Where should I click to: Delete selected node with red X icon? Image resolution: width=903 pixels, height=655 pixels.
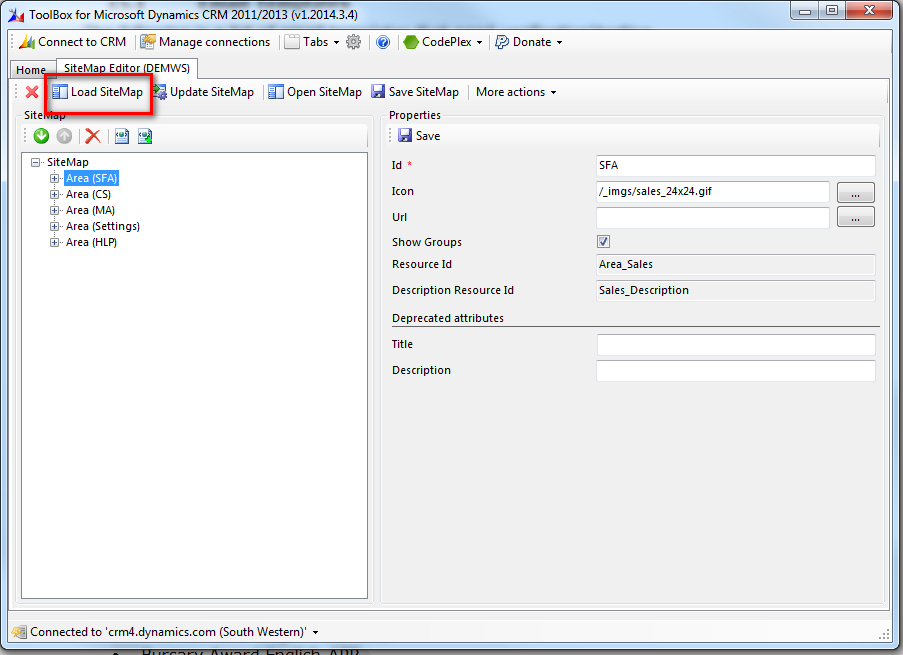coord(93,136)
